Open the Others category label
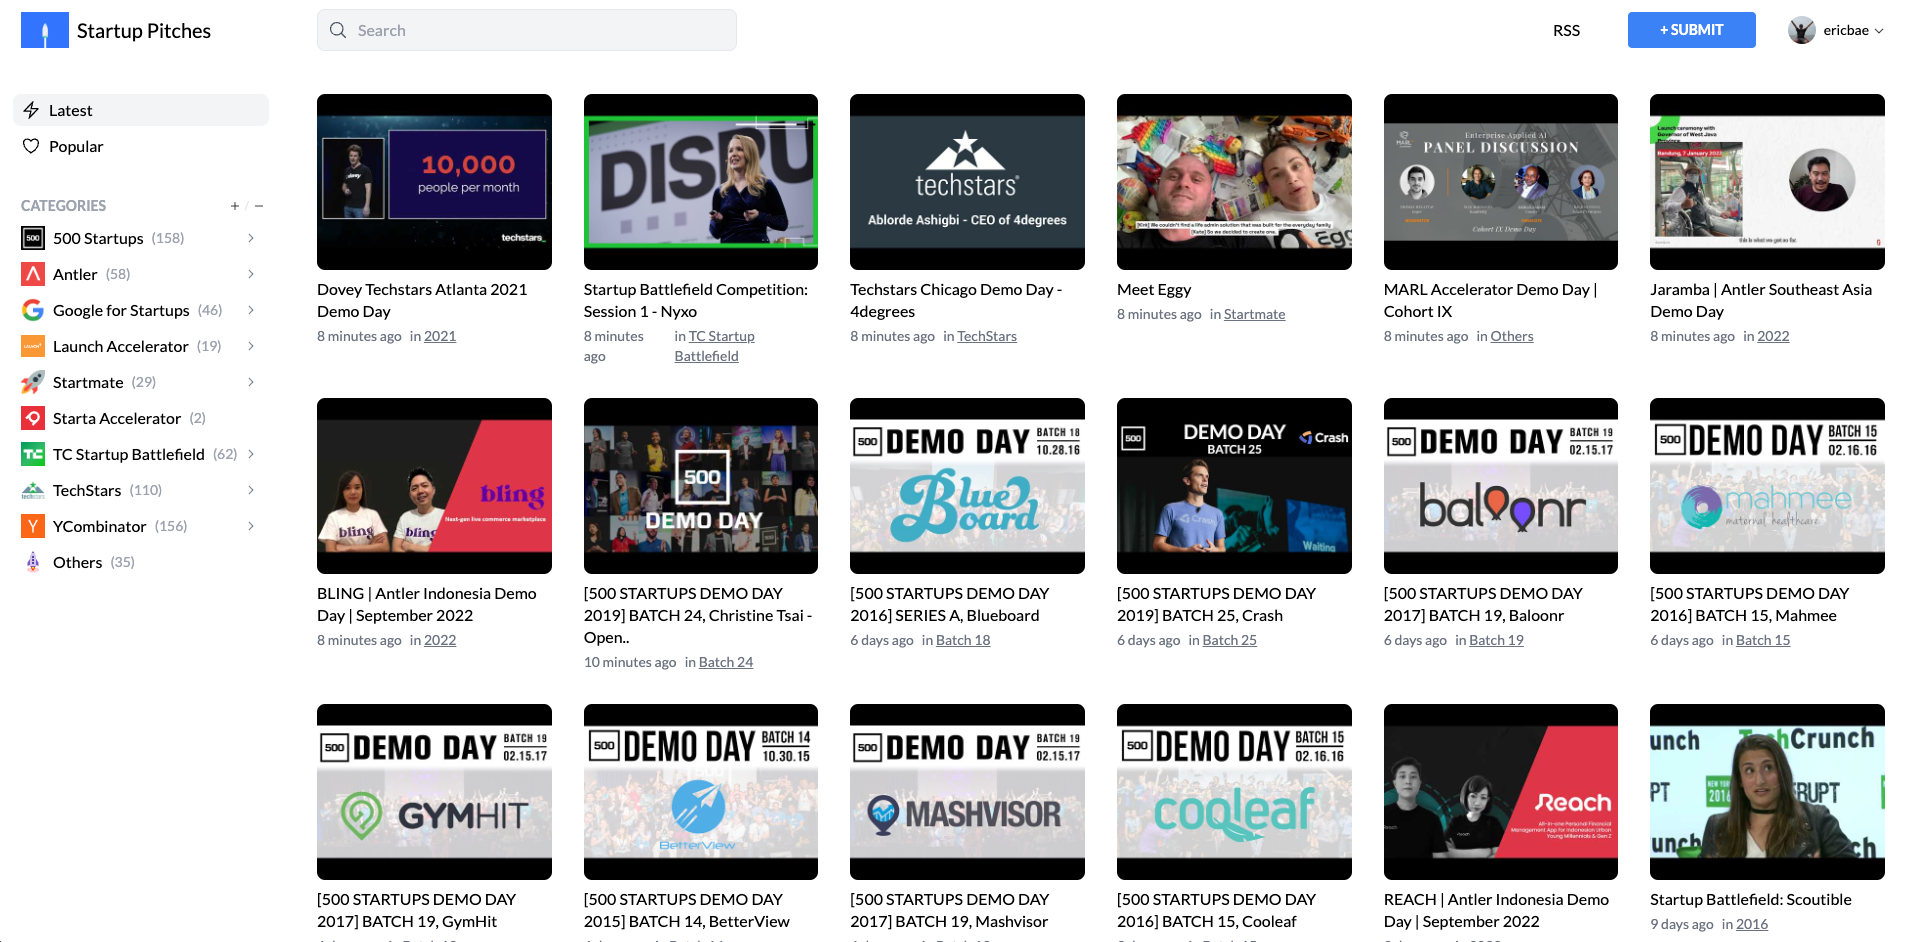 tap(77, 562)
